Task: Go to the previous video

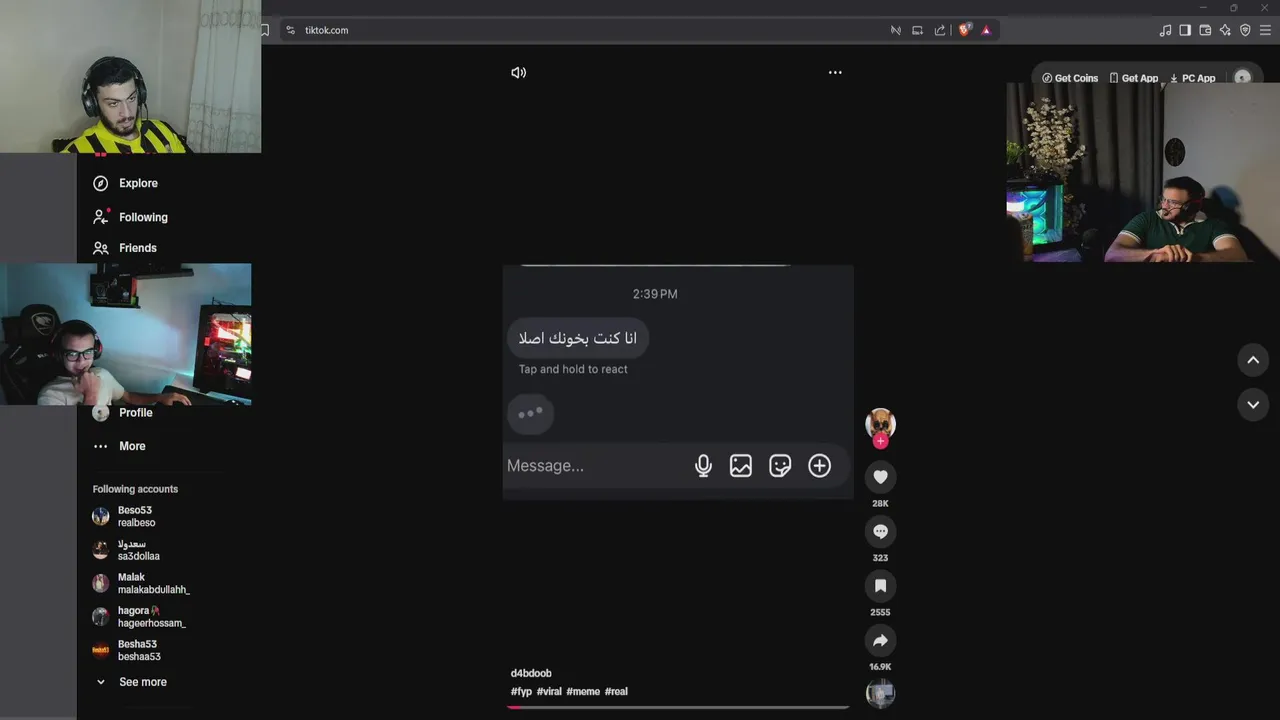Action: tap(1253, 360)
